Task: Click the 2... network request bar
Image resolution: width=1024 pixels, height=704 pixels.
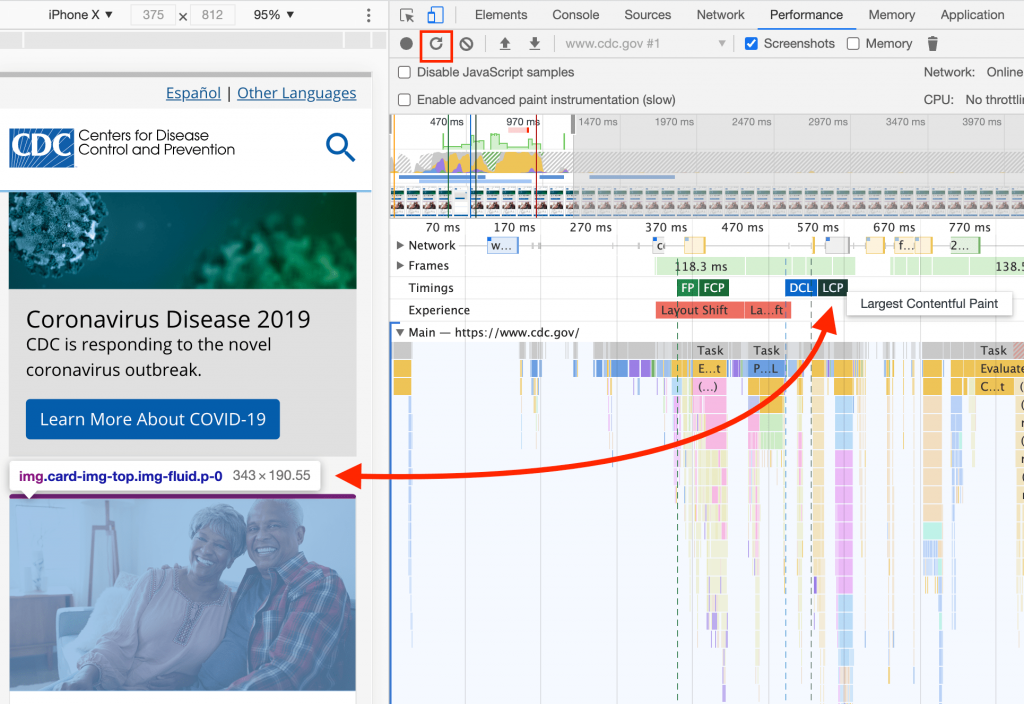Action: (x=963, y=246)
